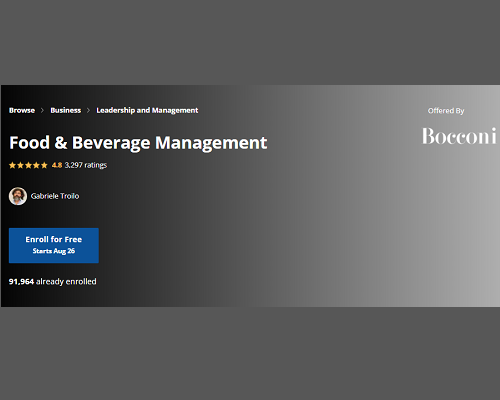The height and width of the screenshot is (400, 500).
Task: Click the 91,964 already enrolled text
Action: click(x=53, y=282)
